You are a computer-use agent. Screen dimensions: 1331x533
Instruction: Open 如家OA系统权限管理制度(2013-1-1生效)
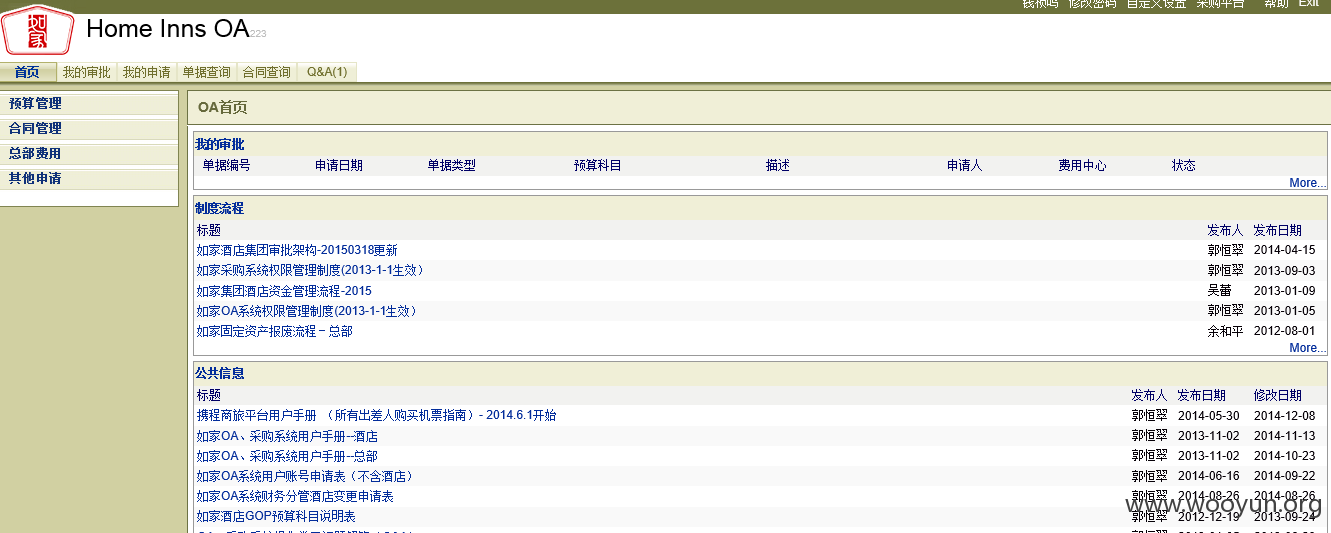(x=306, y=311)
